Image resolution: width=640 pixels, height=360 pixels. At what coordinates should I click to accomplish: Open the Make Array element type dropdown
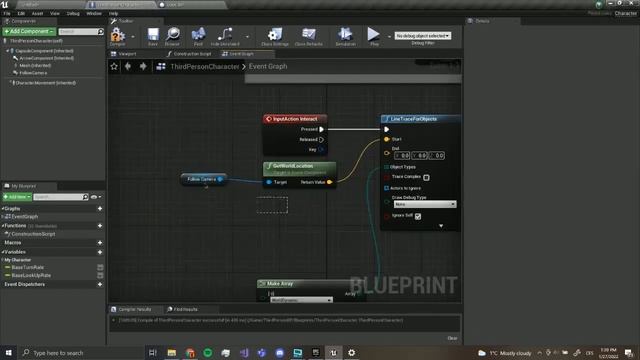coord(301,300)
